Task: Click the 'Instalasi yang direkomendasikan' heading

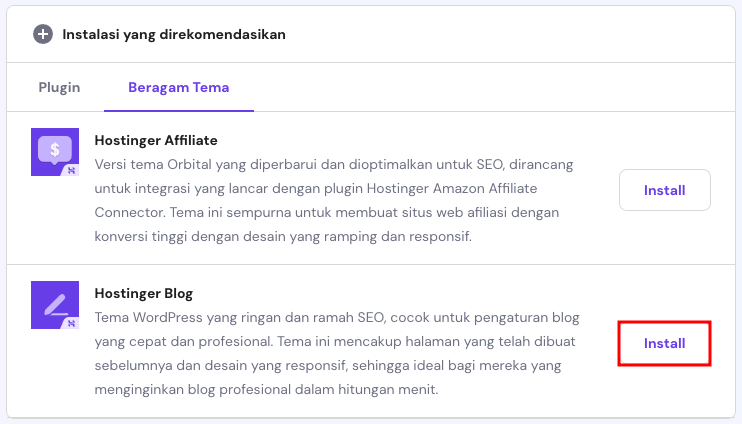Action: (x=174, y=34)
